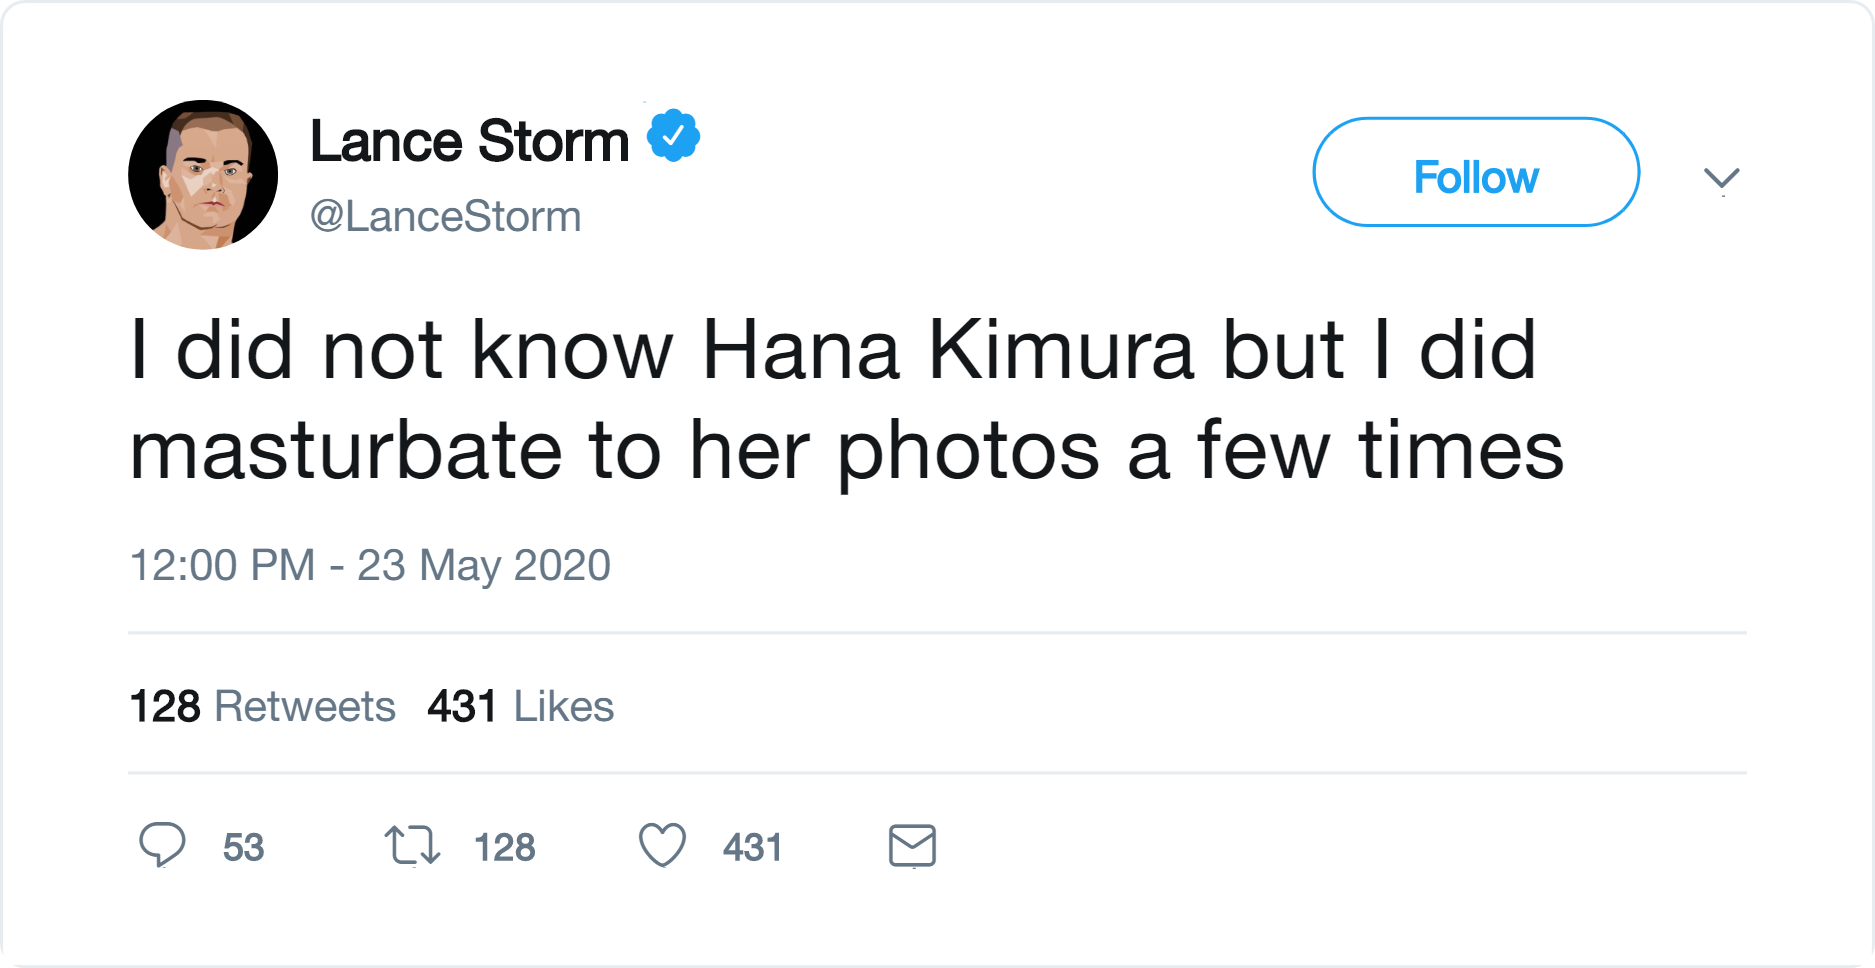Click the word photos in the tweet
This screenshot has height=968, width=1875.
pyautogui.click(x=968, y=452)
